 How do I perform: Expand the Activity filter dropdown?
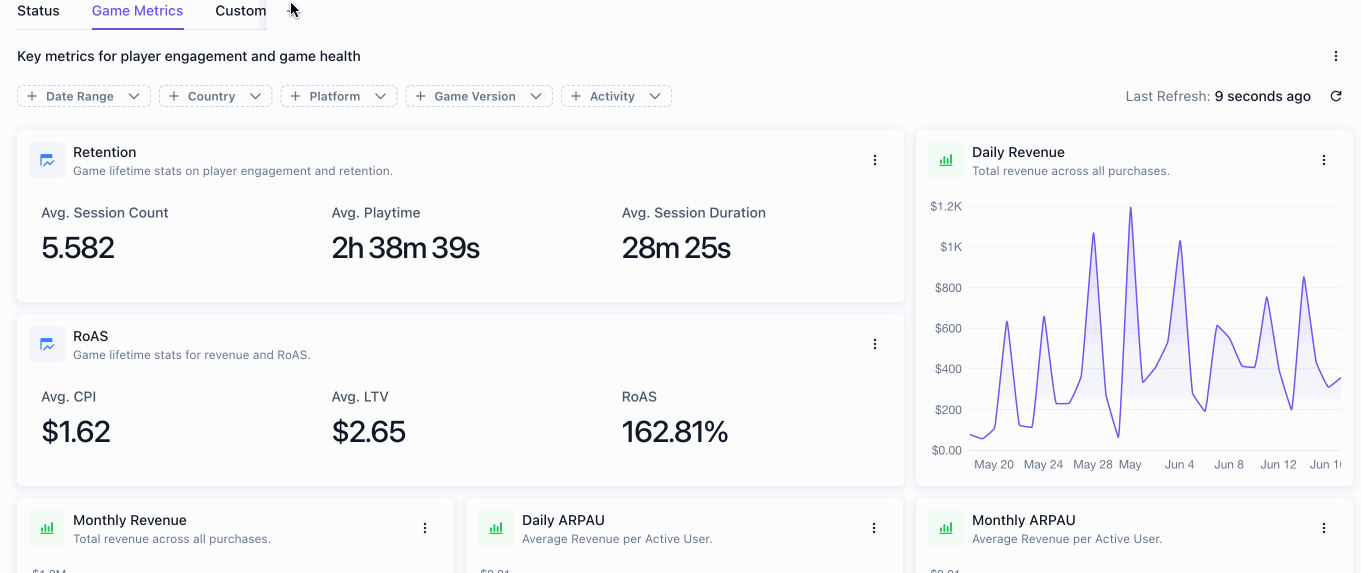click(x=616, y=96)
